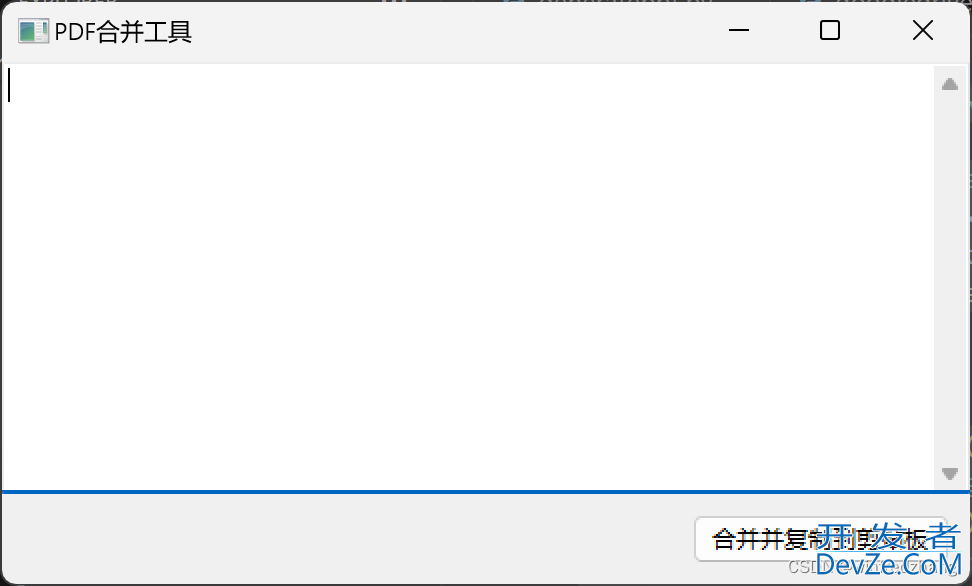Click the window's bottom-right resize corner
The width and height of the screenshot is (972, 586).
[967, 581]
